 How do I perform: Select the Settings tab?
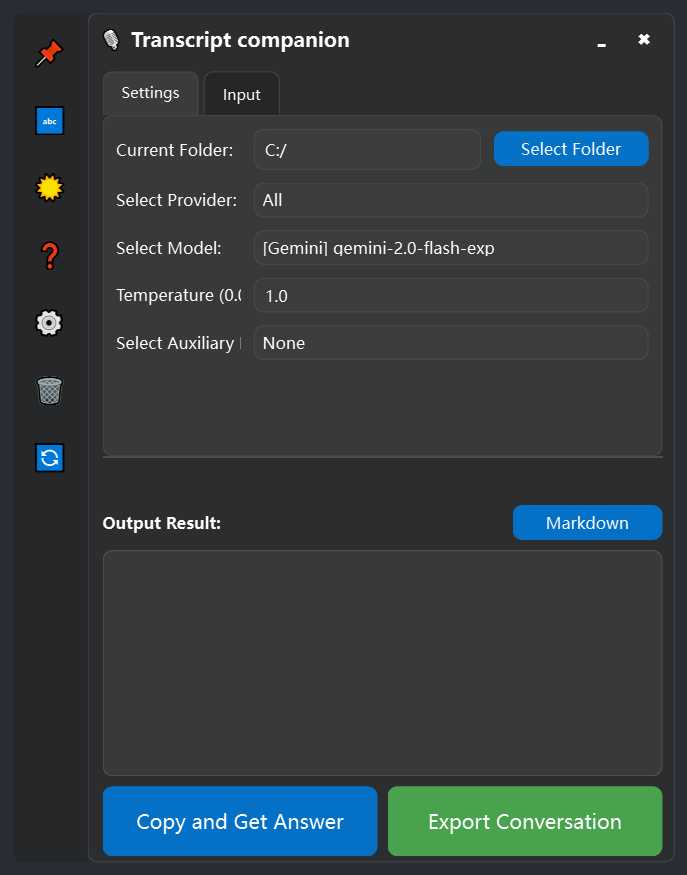150,93
